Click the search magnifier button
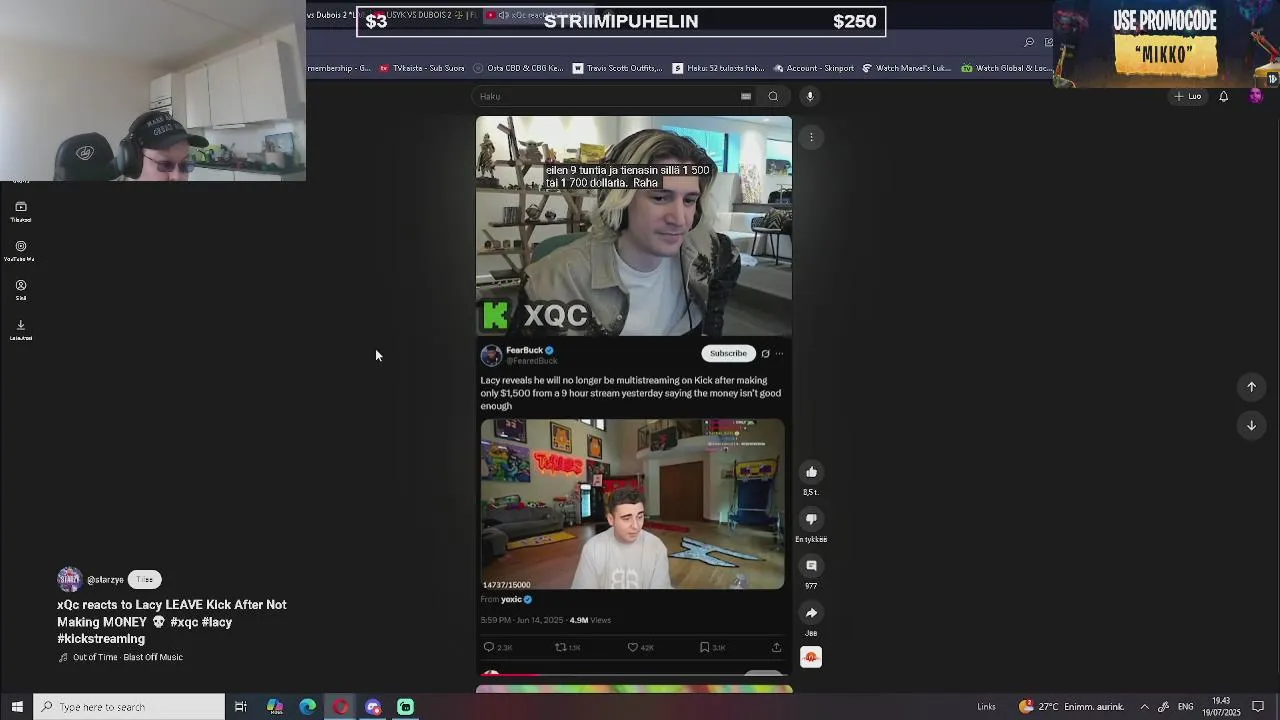1280x720 pixels. click(x=773, y=96)
